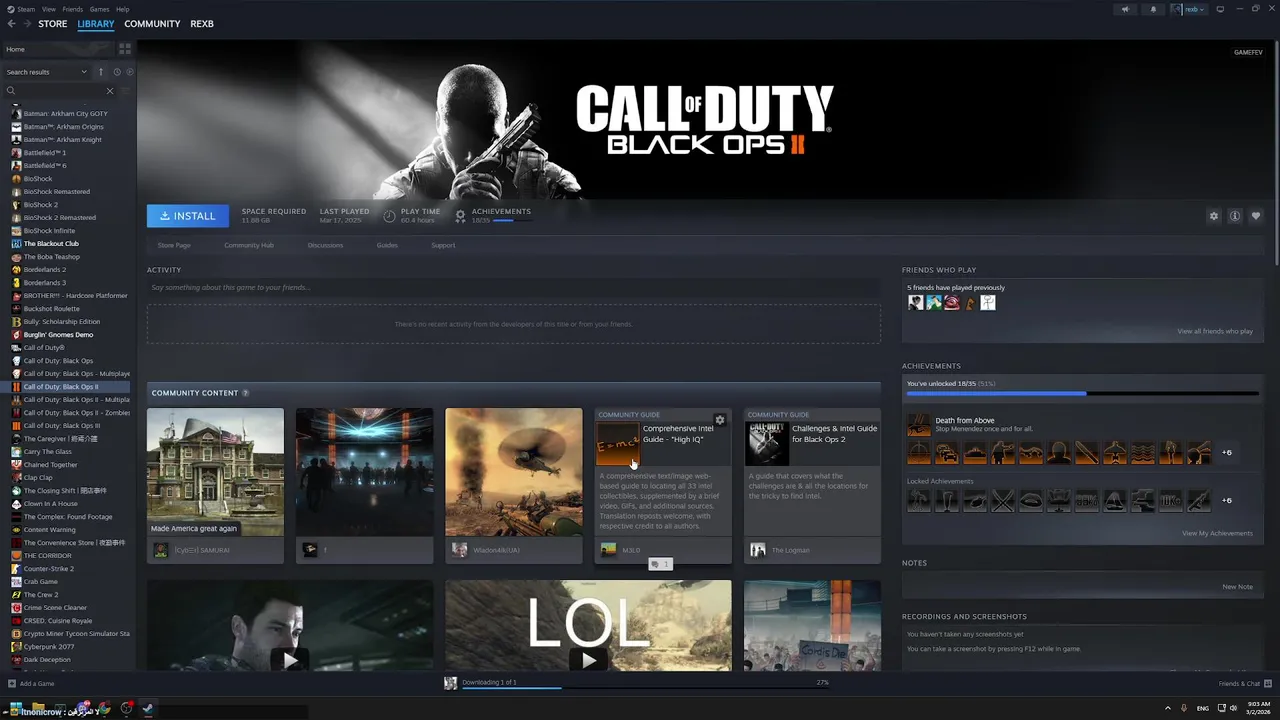Open the Community Hub link

tap(249, 245)
